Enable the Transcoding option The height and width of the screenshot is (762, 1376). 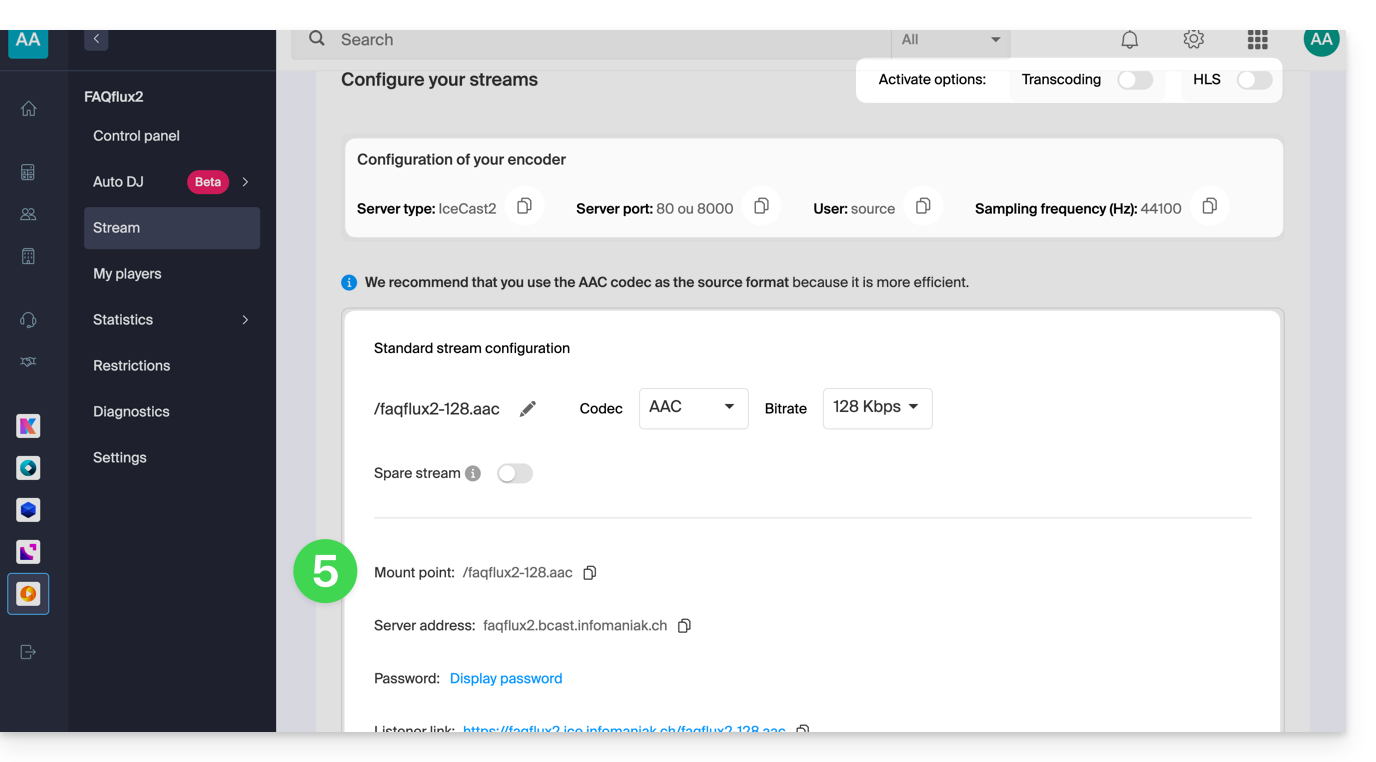pos(1135,80)
